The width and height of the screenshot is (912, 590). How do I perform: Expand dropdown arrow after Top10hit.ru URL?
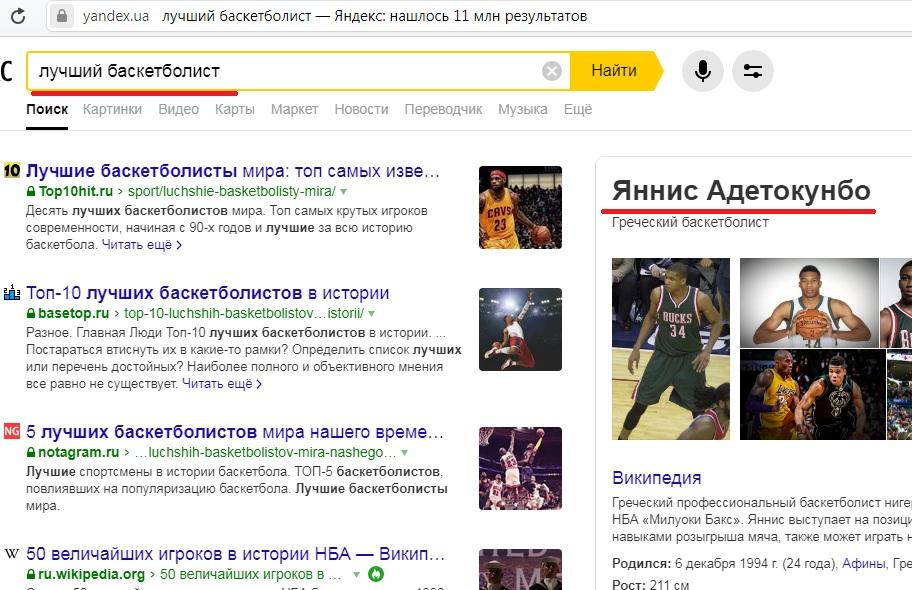coord(343,191)
